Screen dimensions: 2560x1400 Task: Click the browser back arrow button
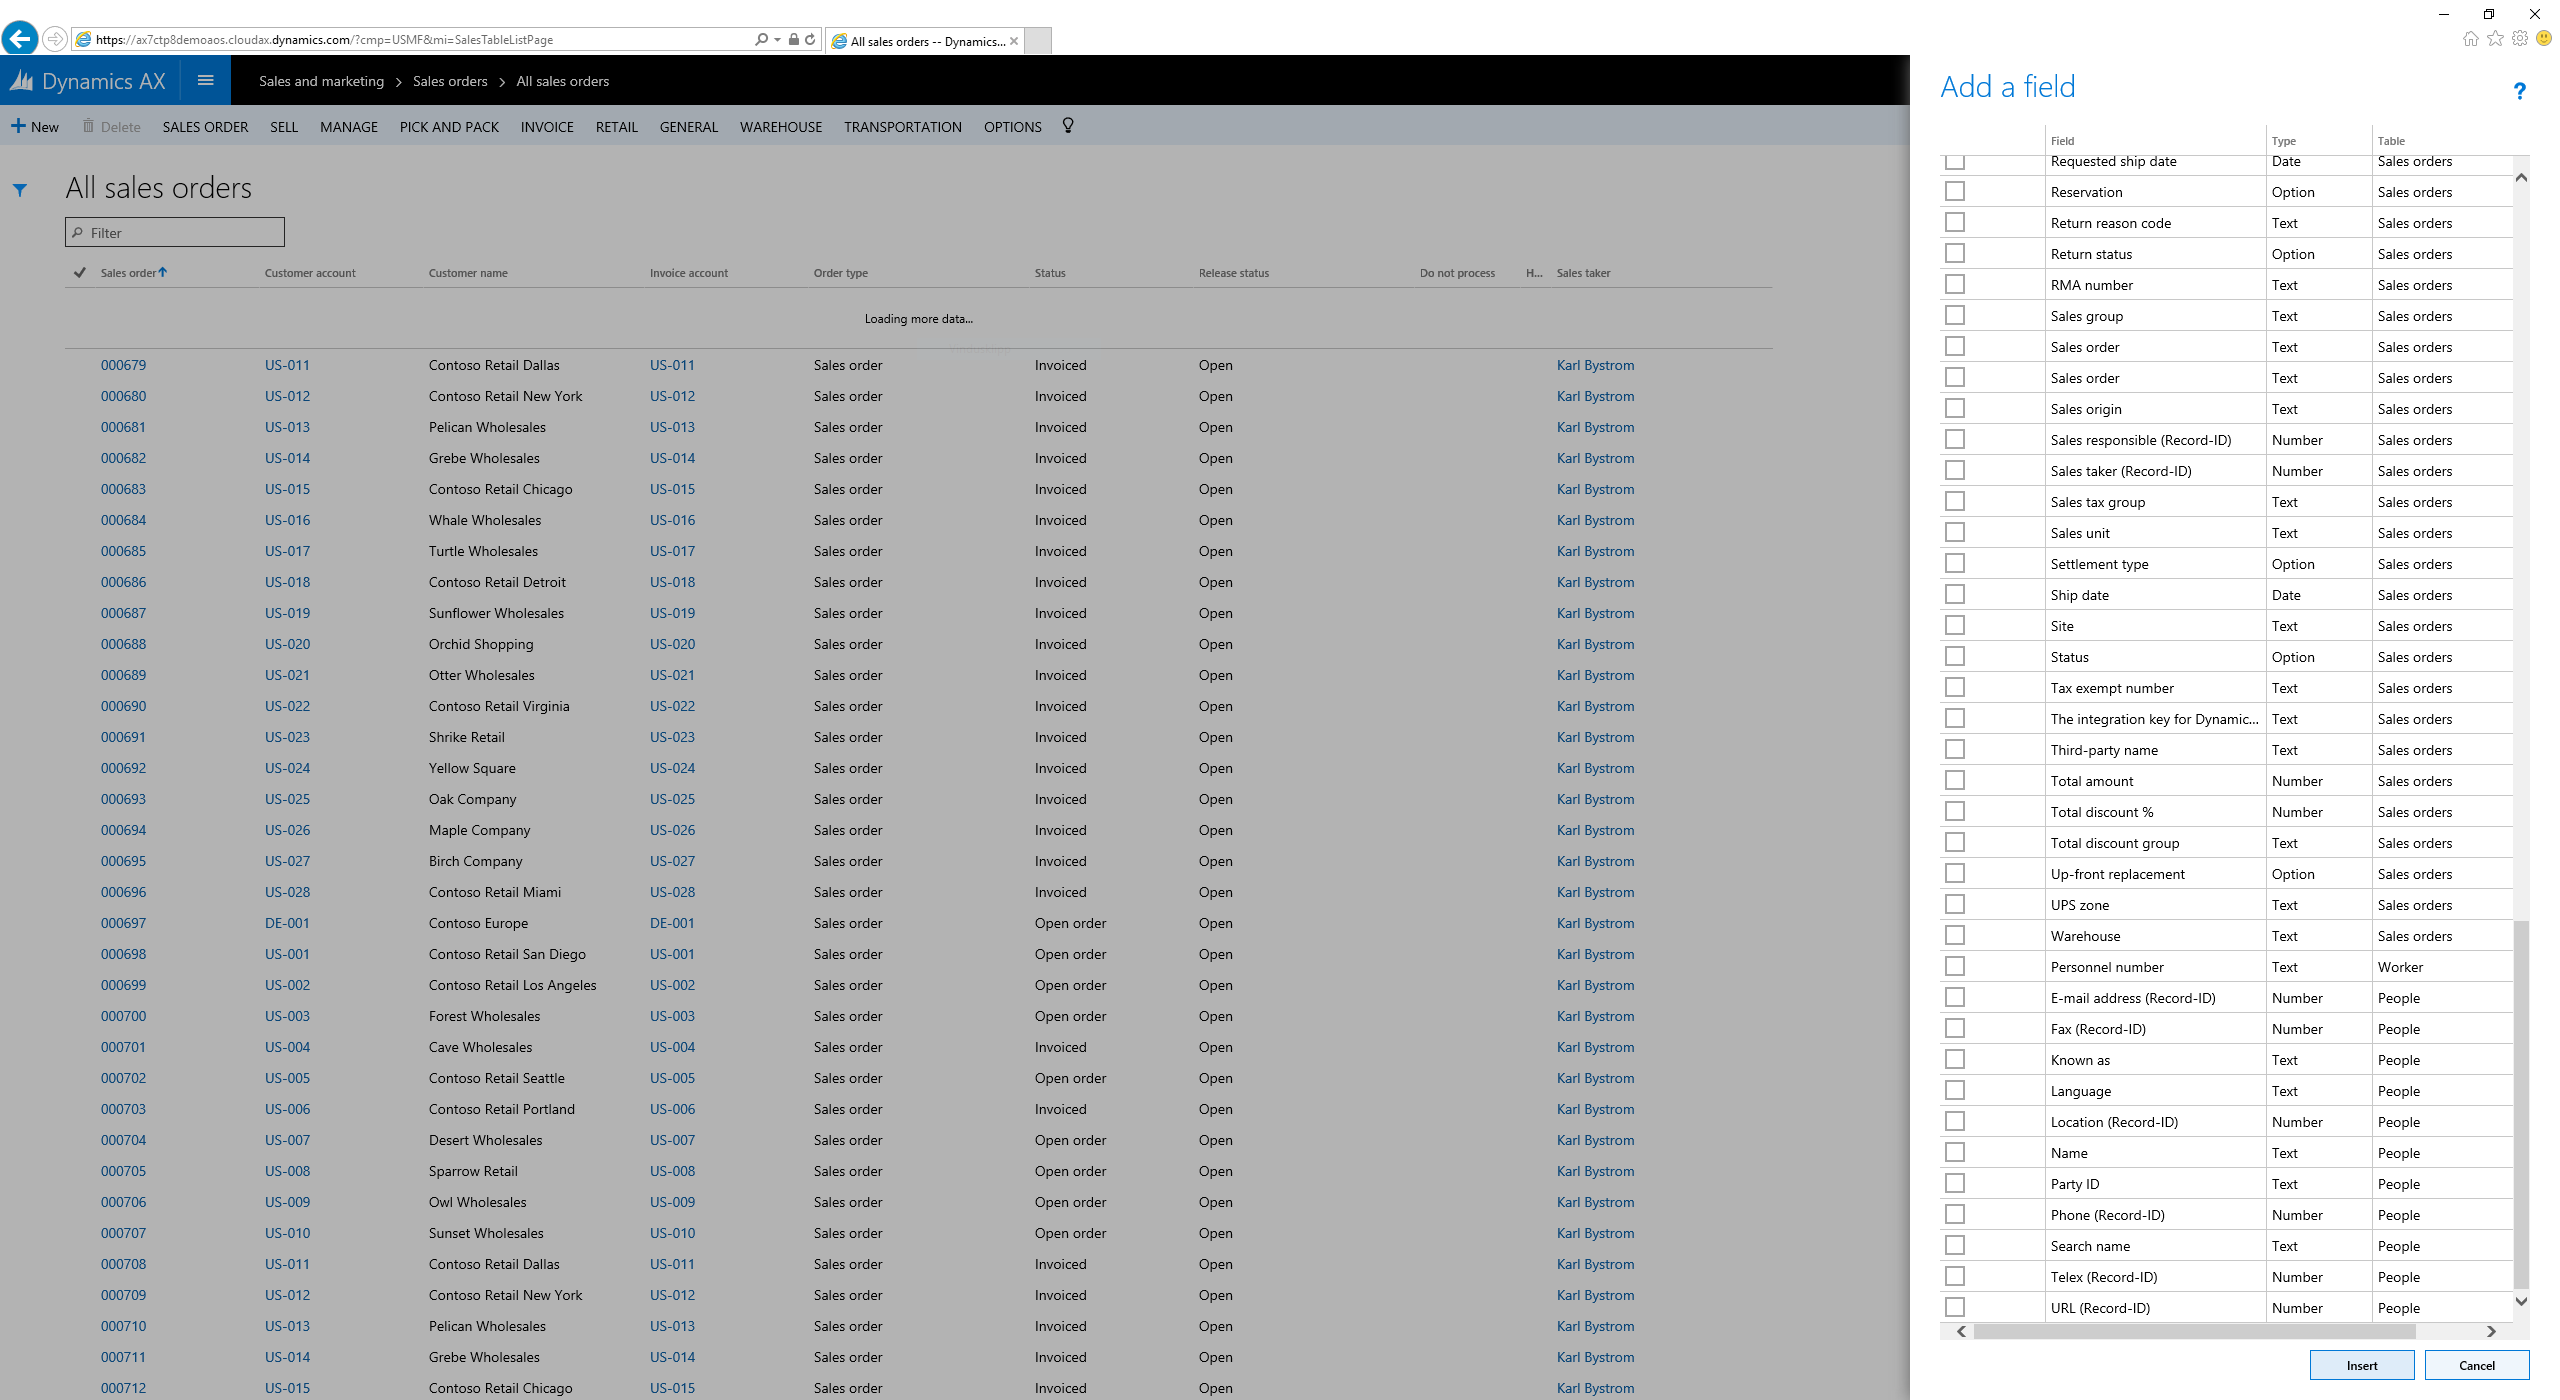pos(20,39)
